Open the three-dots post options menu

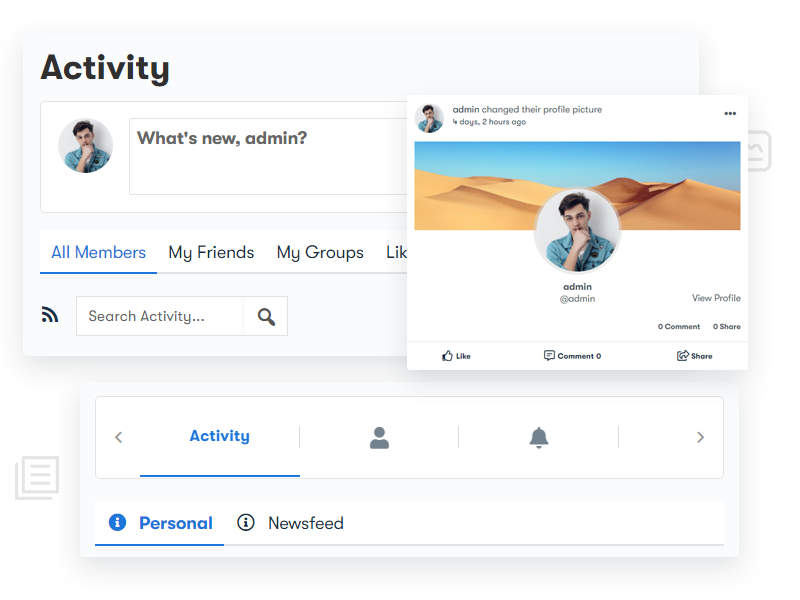click(x=730, y=113)
